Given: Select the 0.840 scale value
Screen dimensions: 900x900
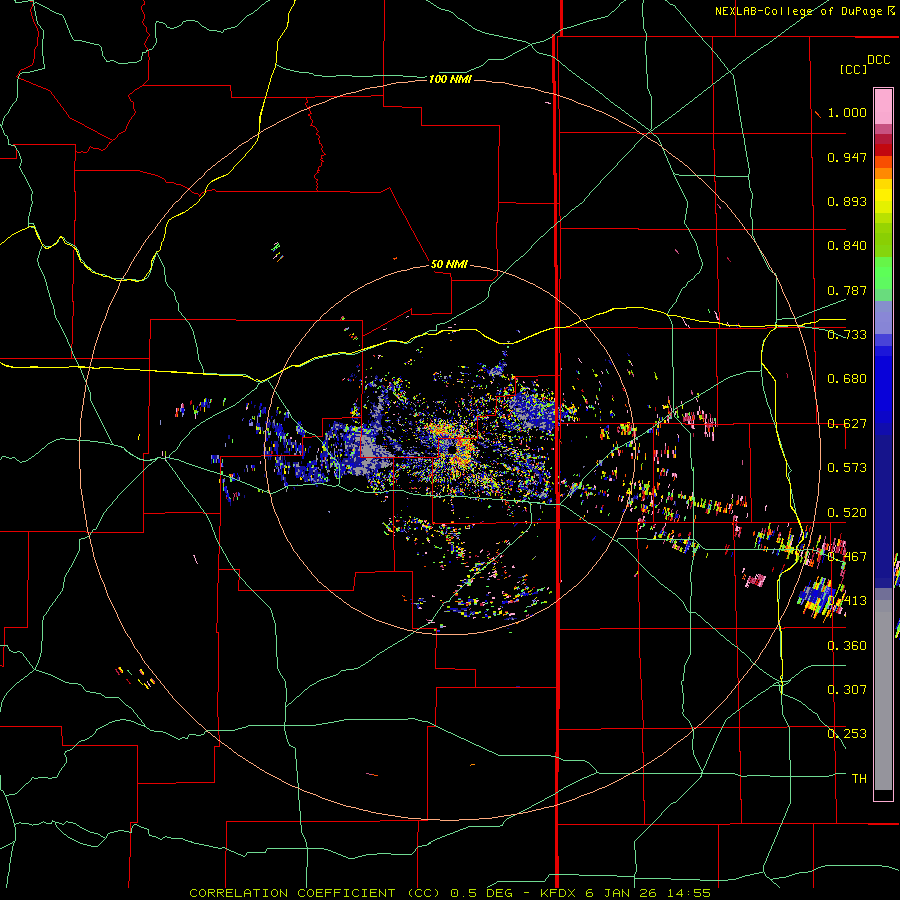Looking at the screenshot, I should pos(847,246).
